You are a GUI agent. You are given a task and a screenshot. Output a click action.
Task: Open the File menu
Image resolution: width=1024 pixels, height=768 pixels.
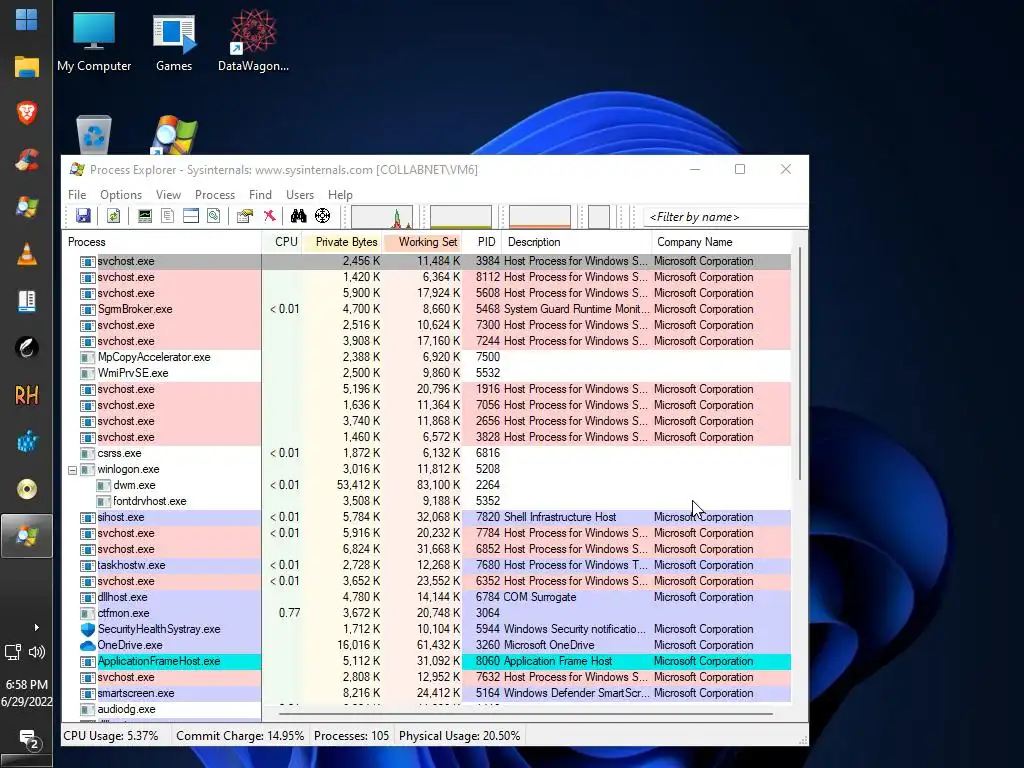coord(77,195)
